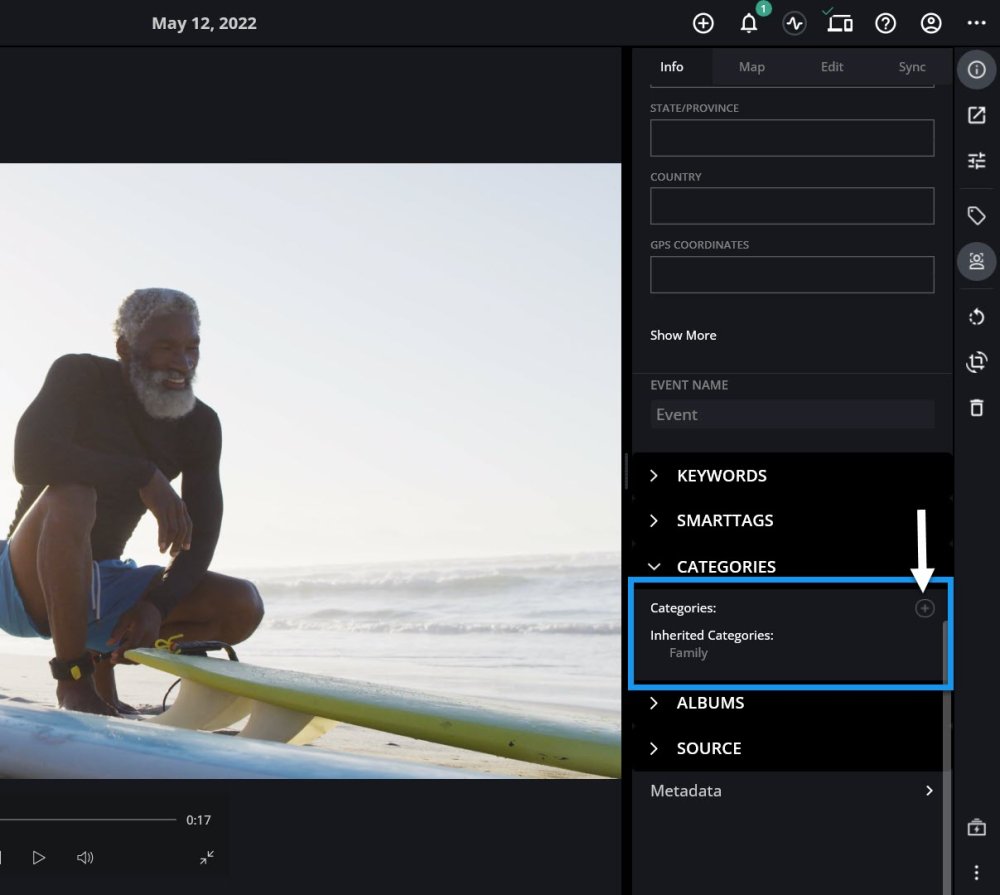Open the help question mark icon
Screen dimensions: 1000x895
[x=885, y=23]
